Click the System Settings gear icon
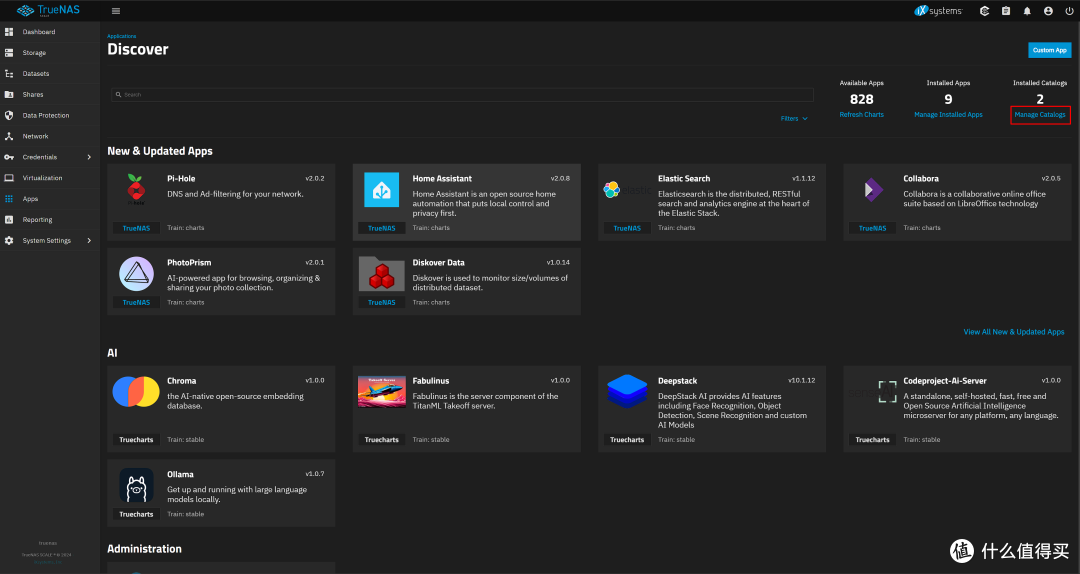This screenshot has width=1080, height=574. [x=9, y=240]
